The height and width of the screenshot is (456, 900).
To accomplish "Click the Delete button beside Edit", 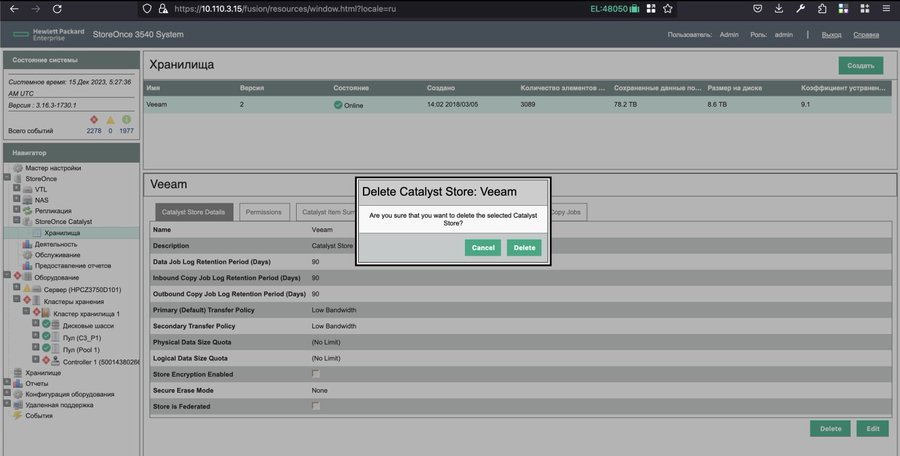I will click(830, 428).
